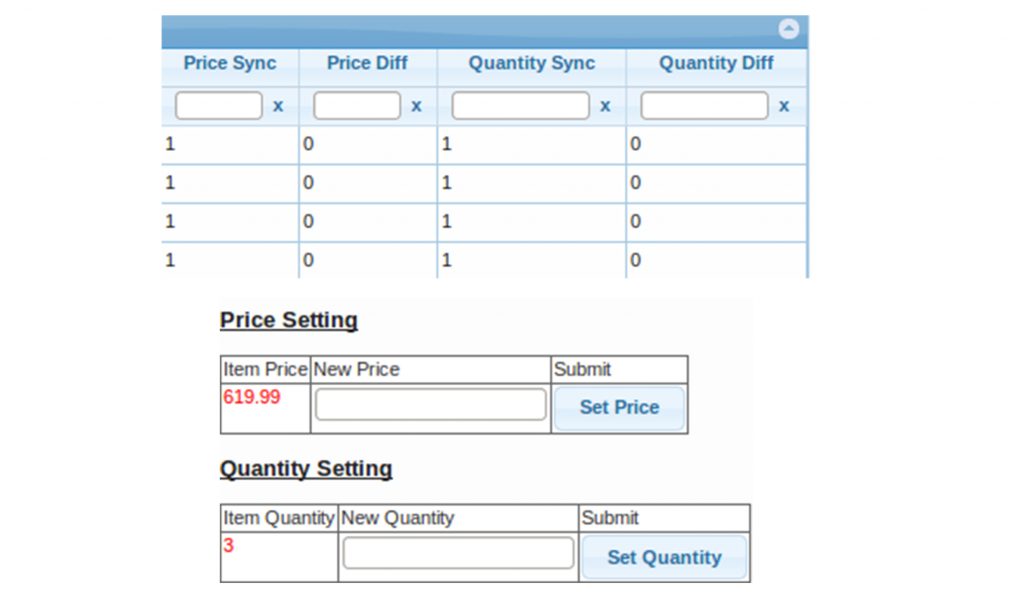Image resolution: width=1024 pixels, height=614 pixels.
Task: Clear the Quantity Sync filter with x
Action: point(605,106)
